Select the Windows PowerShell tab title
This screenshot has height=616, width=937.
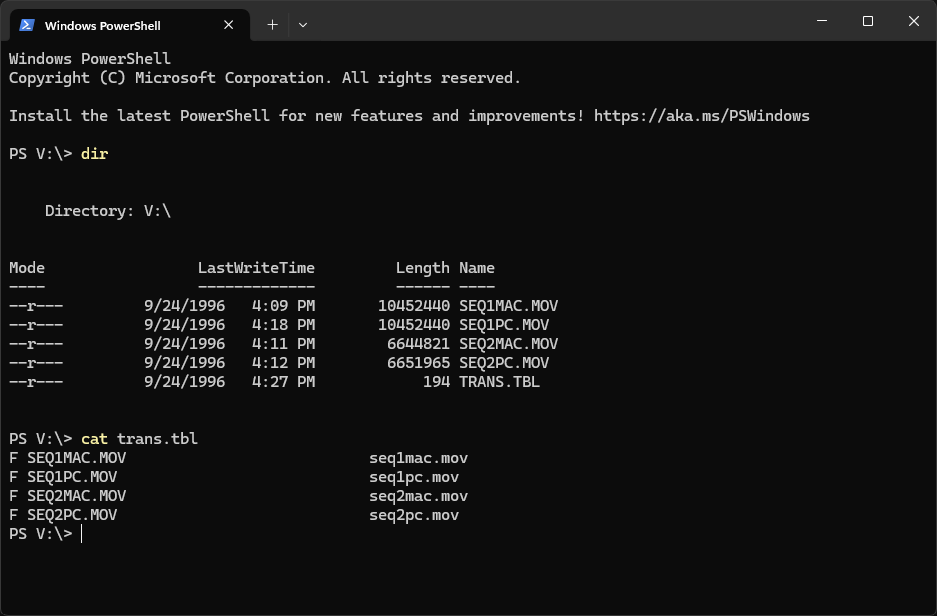[x=103, y=25]
